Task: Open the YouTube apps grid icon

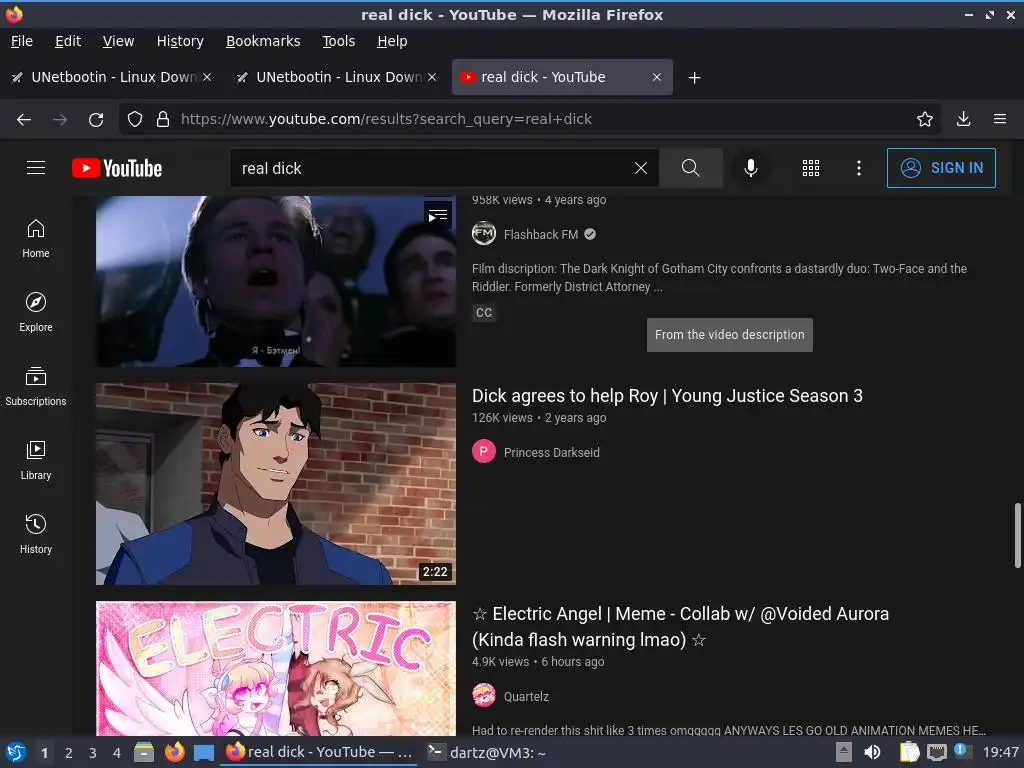Action: tap(810, 168)
